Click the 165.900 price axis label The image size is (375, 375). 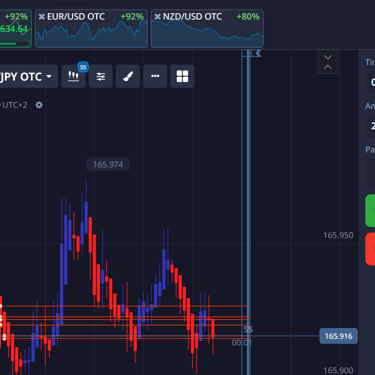338,370
